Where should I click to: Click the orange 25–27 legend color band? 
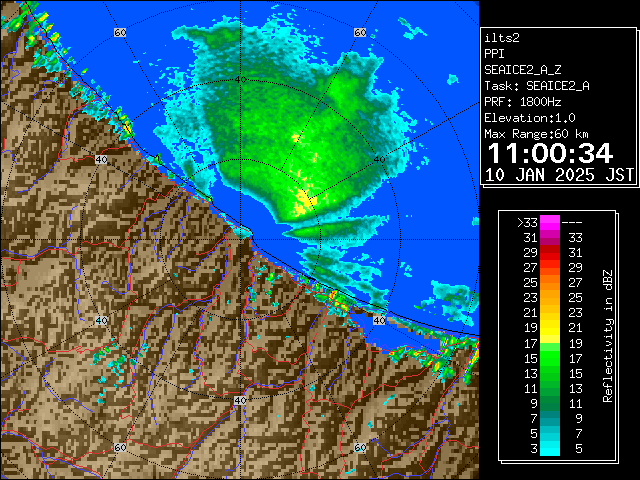click(550, 283)
